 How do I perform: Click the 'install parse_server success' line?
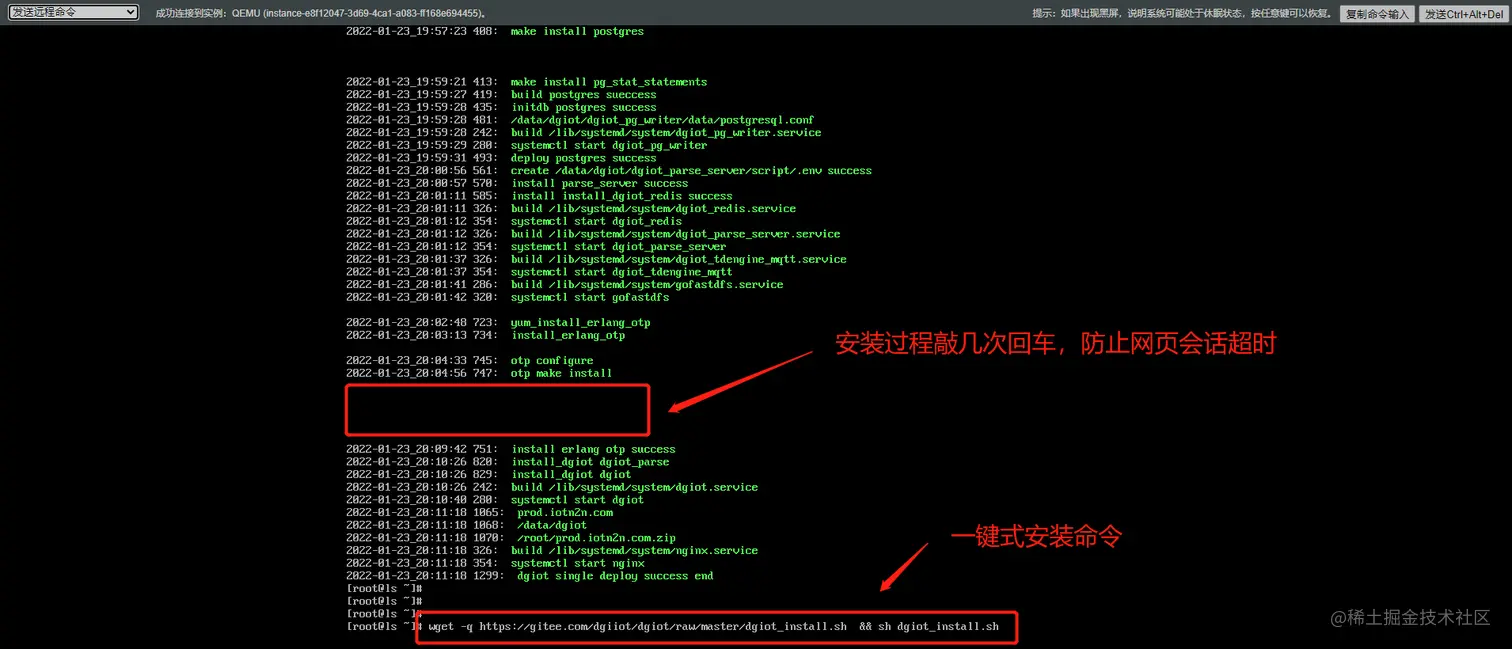(x=517, y=184)
